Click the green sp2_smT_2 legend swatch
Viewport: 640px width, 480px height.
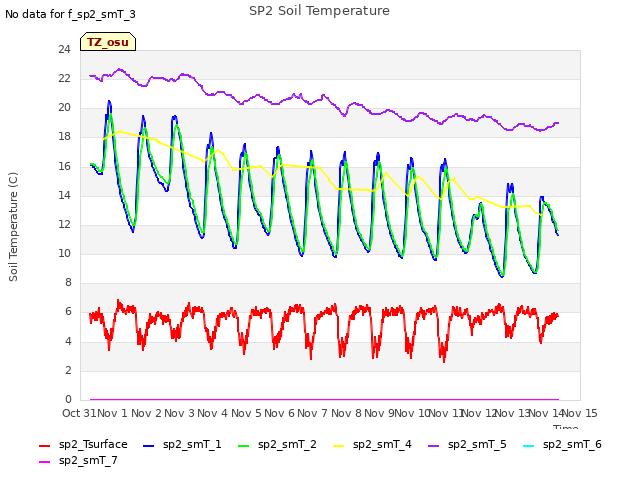(243, 446)
